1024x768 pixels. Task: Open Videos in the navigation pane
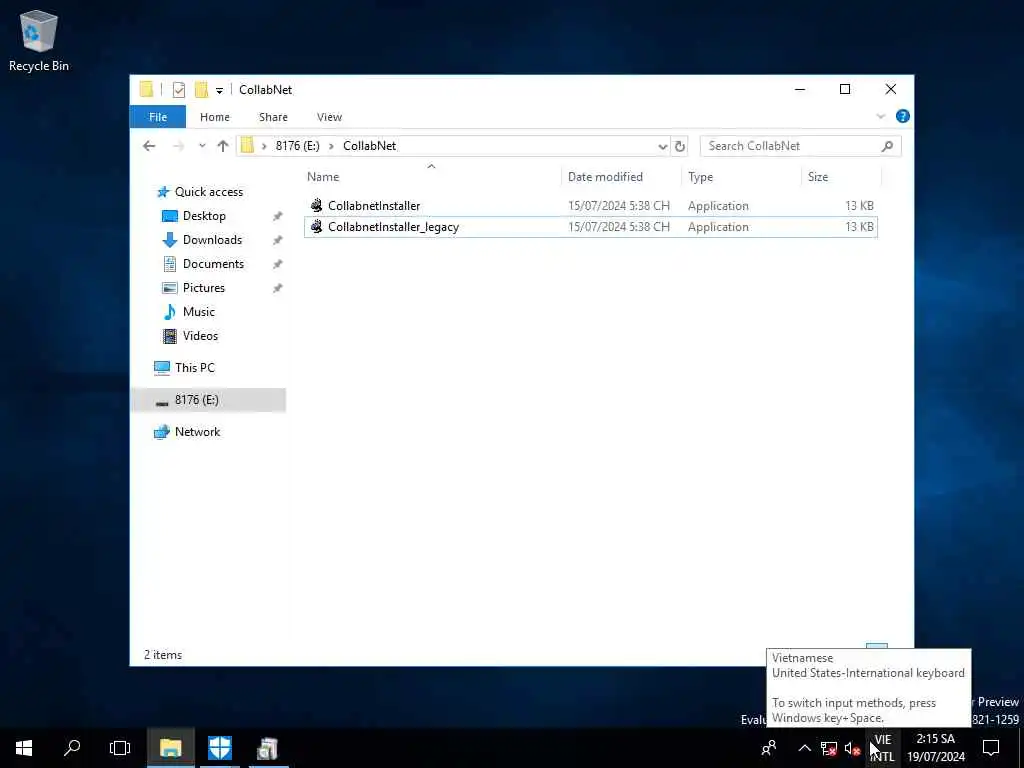click(200, 336)
